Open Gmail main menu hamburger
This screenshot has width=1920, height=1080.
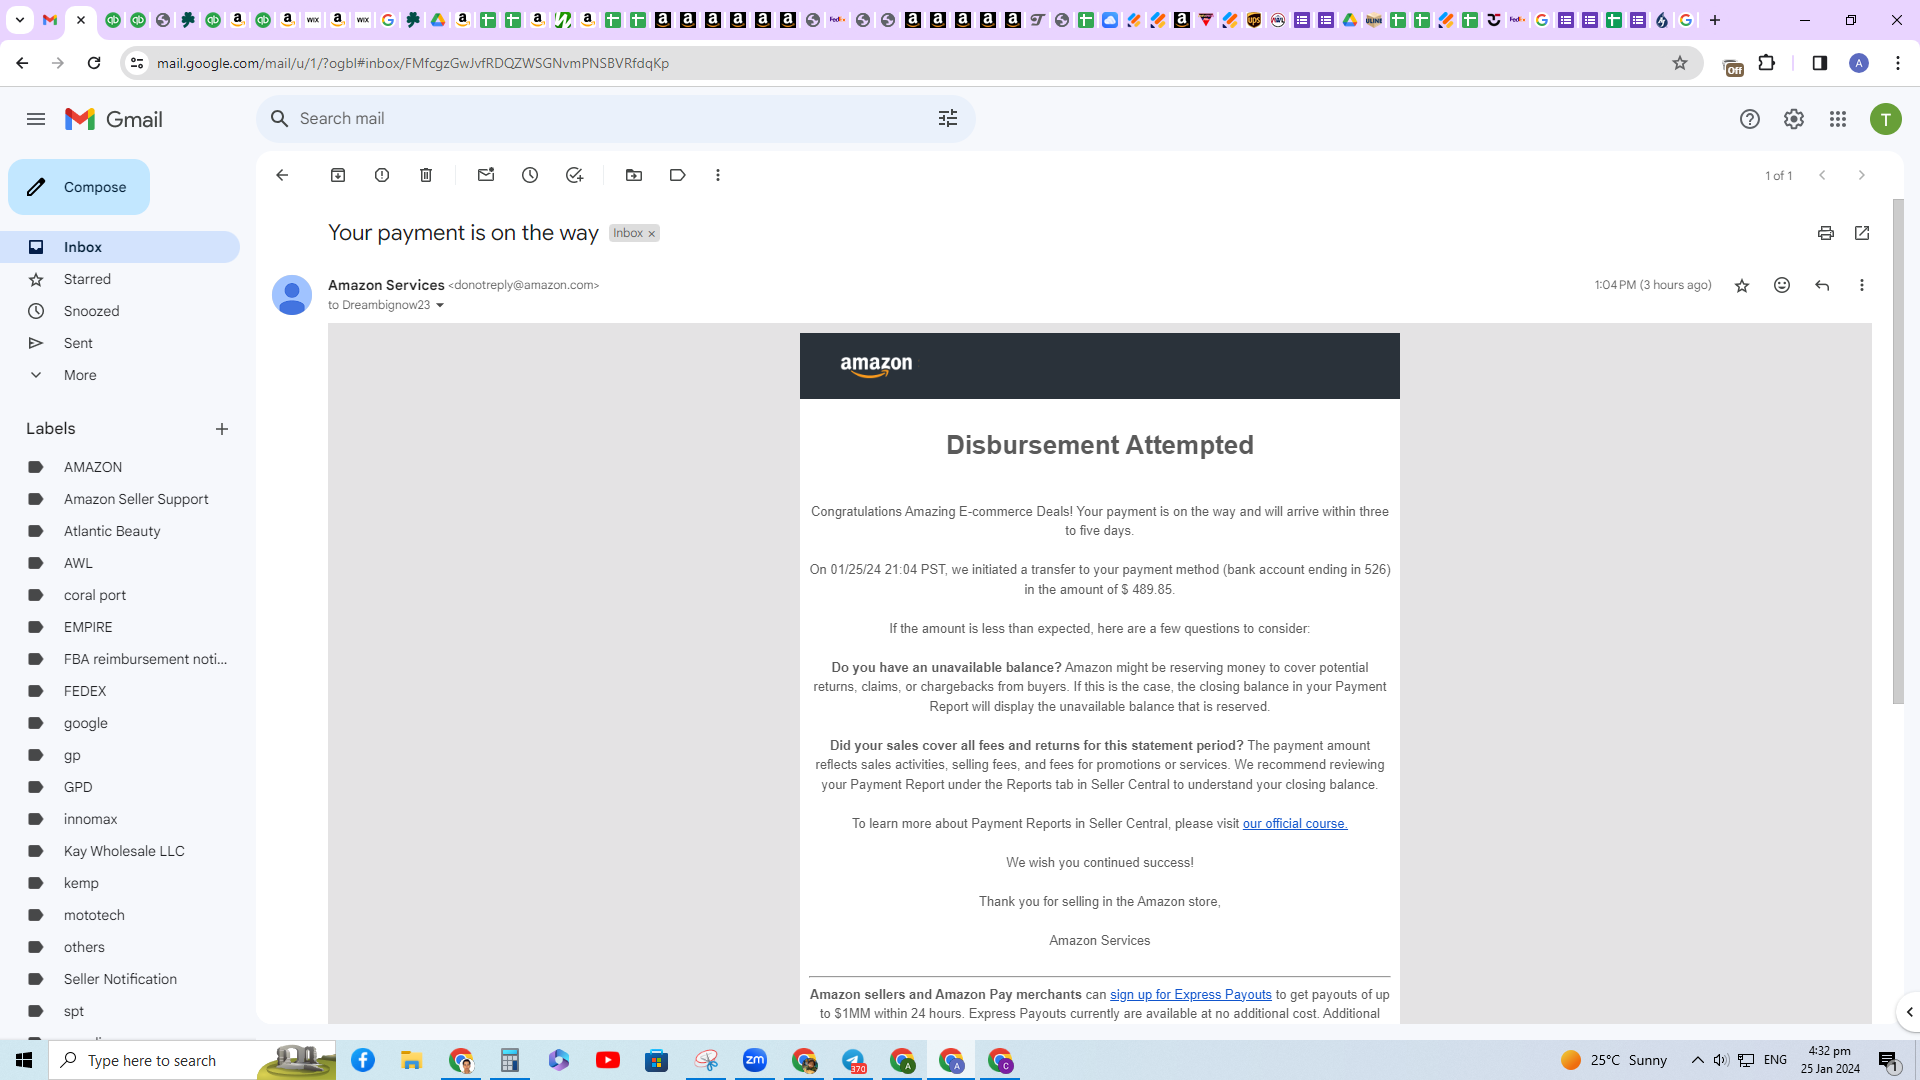pos(36,119)
